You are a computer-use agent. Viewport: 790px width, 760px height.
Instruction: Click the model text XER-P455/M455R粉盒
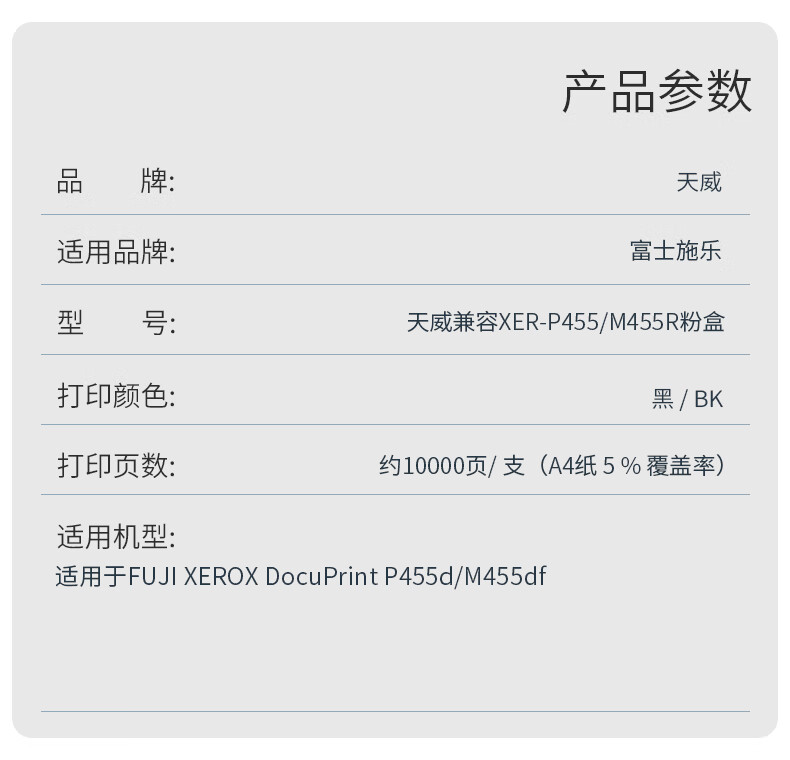(611, 322)
